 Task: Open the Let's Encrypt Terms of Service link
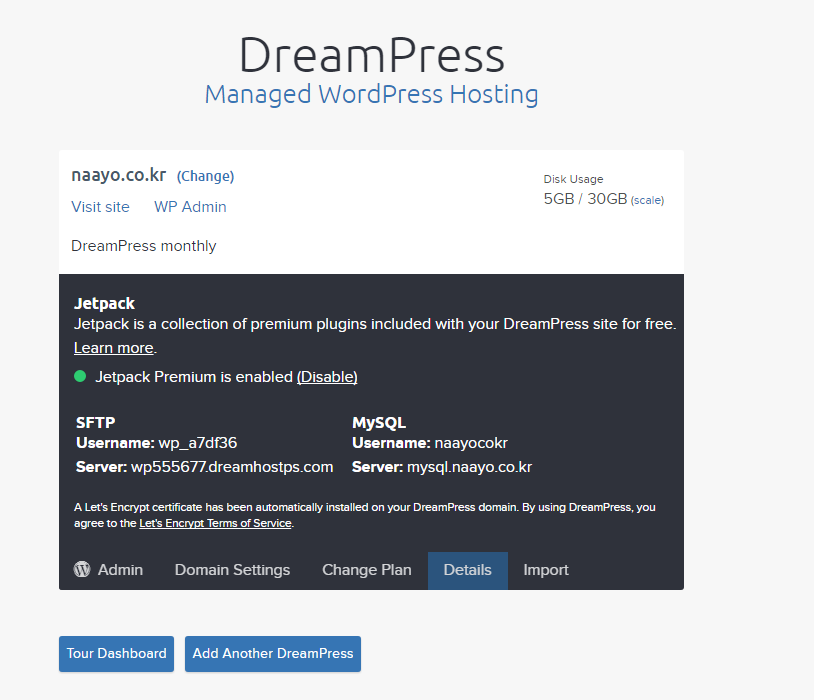215,523
